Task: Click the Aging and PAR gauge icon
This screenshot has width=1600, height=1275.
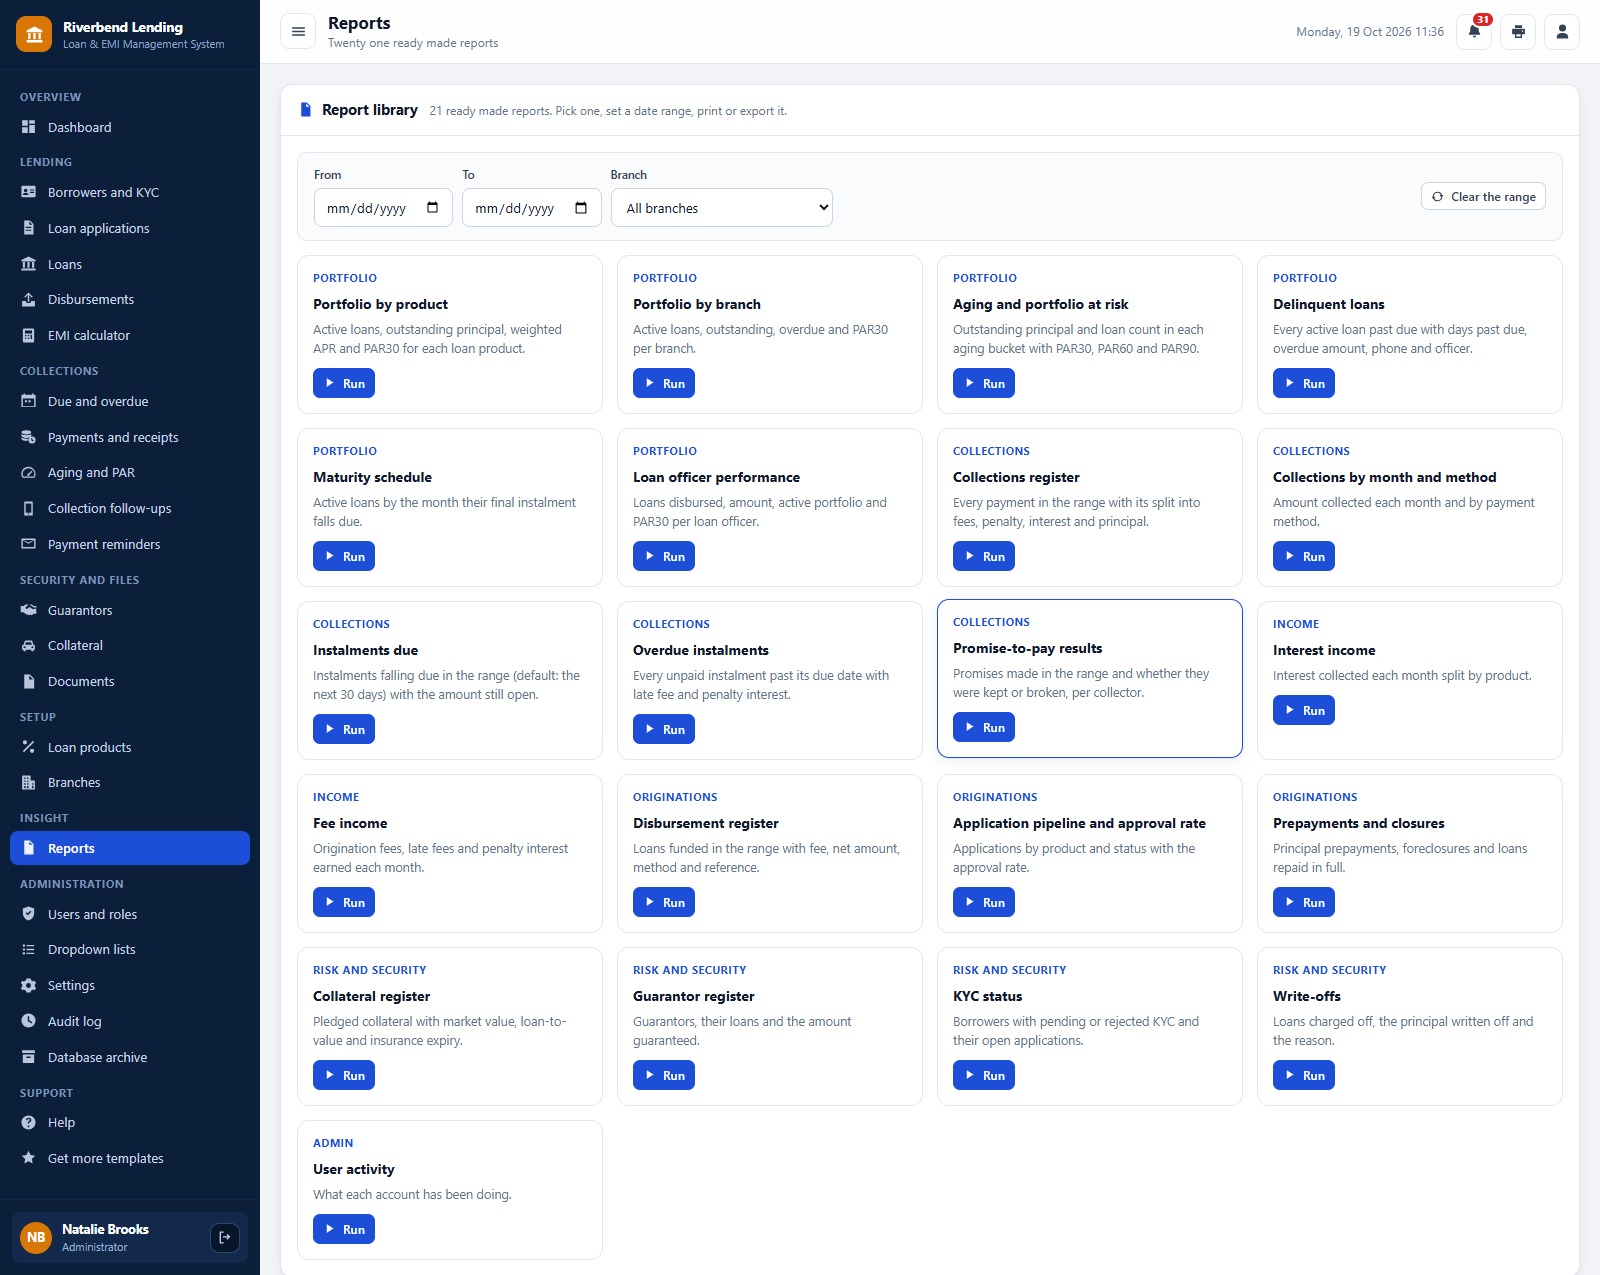Action: [29, 473]
